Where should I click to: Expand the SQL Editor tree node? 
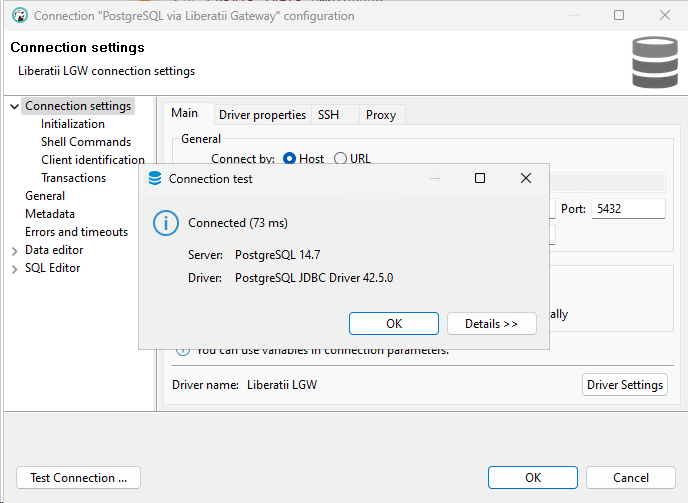tap(14, 269)
